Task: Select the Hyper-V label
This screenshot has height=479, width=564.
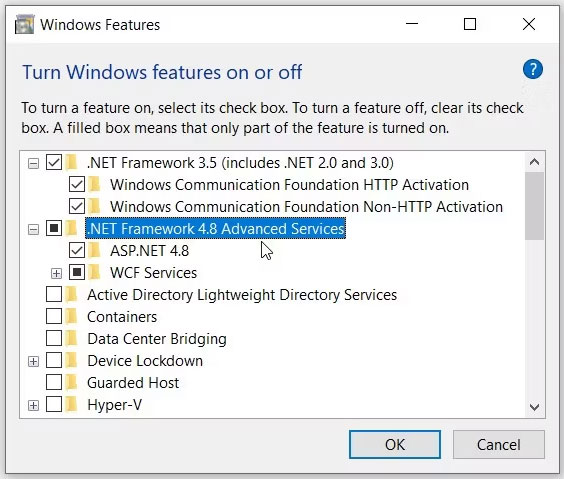Action: 114,405
